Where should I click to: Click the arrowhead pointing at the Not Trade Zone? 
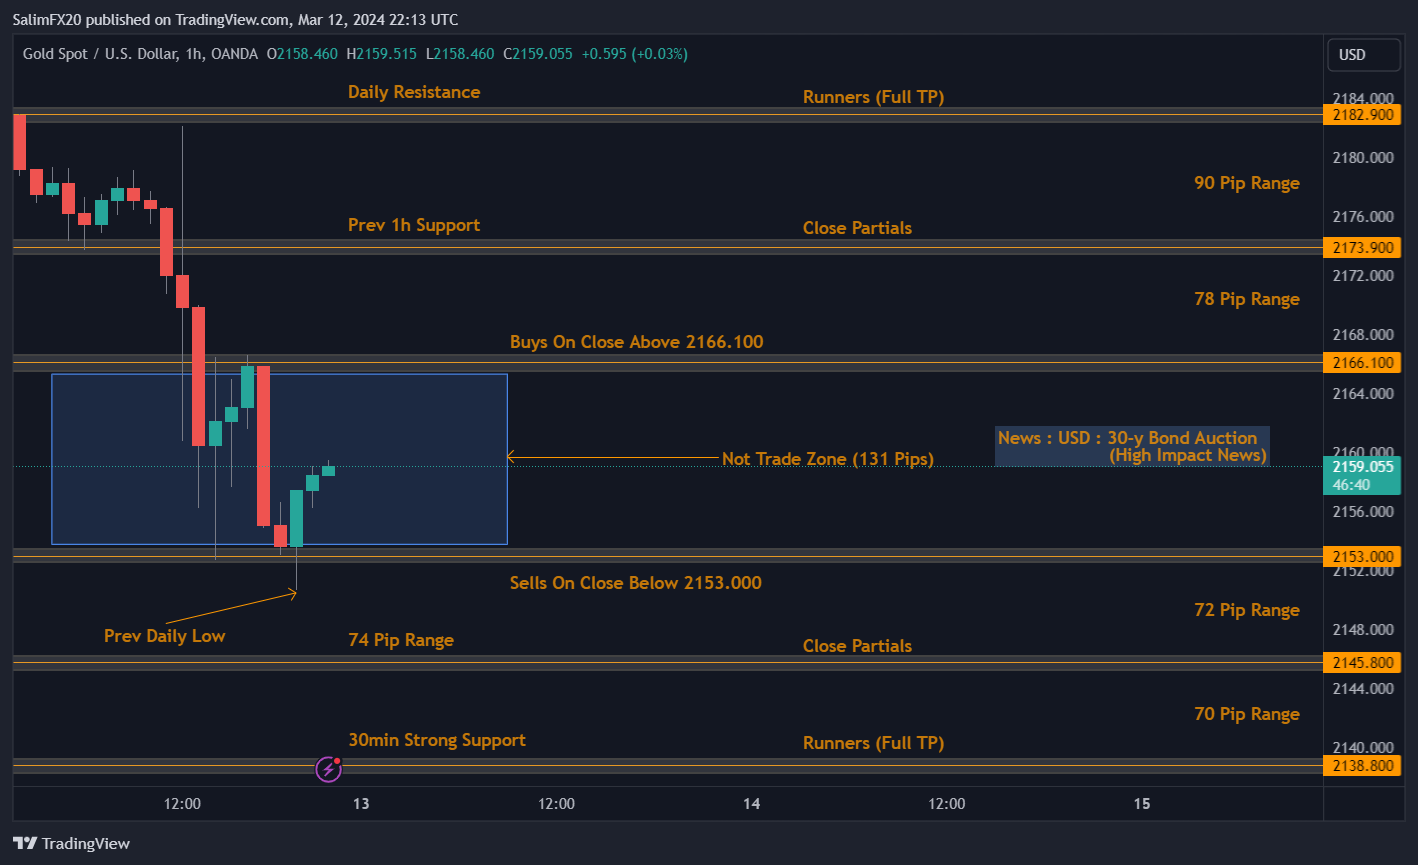[511, 457]
